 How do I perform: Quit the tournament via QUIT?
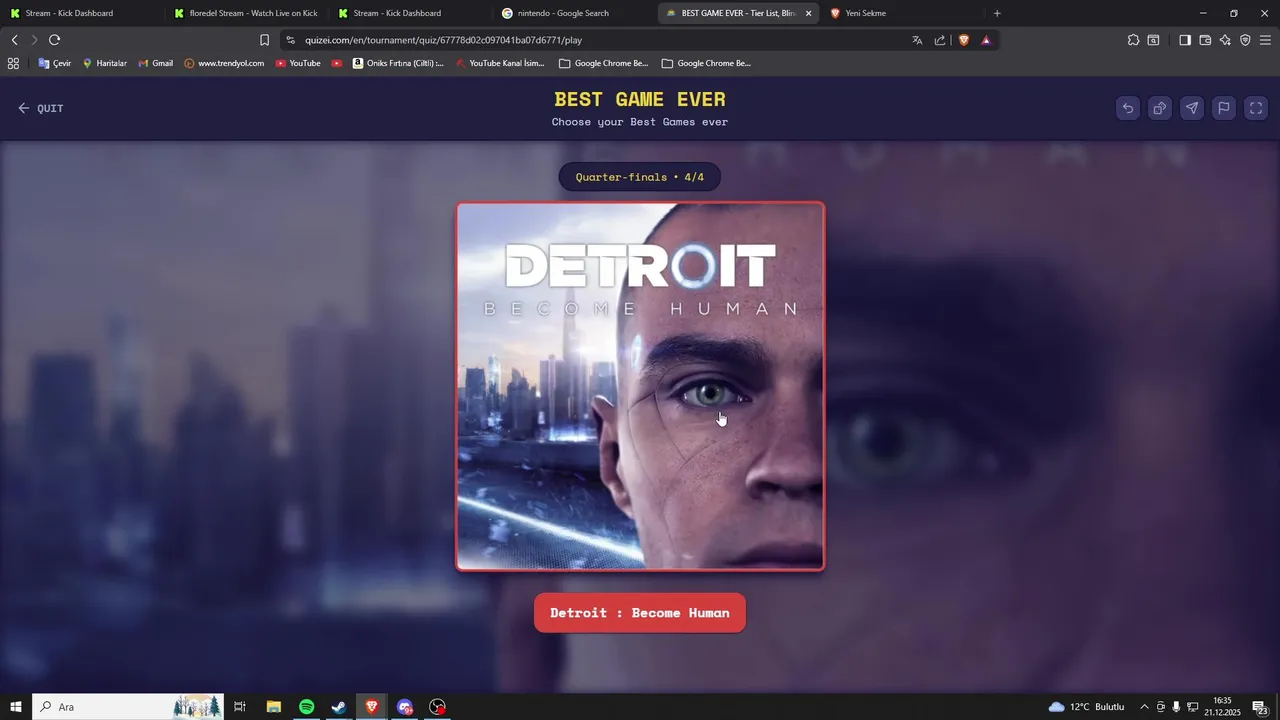click(41, 108)
